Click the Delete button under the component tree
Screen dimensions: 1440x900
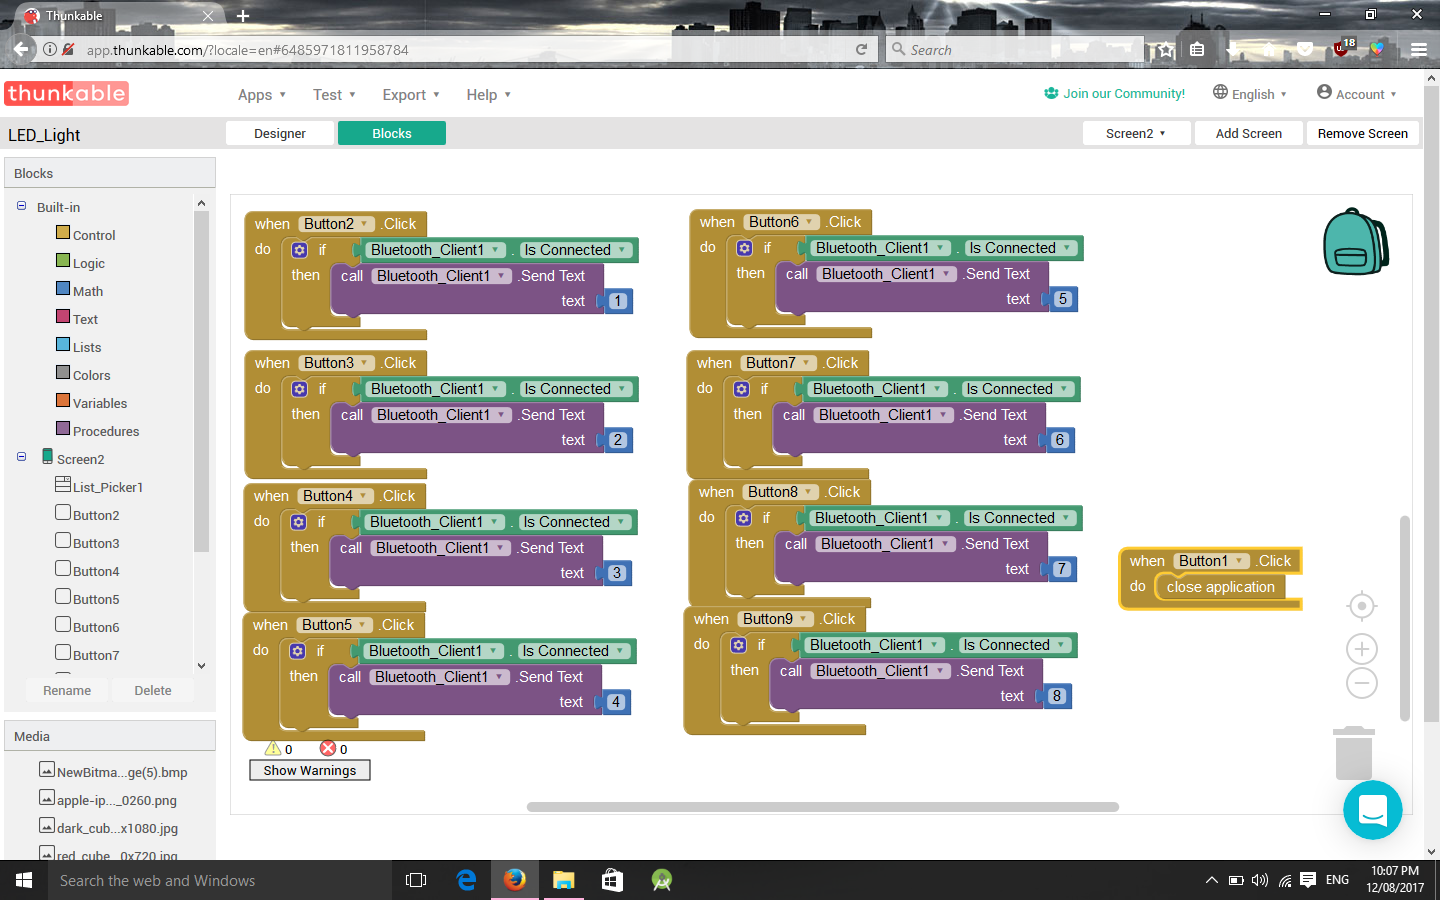pyautogui.click(x=153, y=690)
